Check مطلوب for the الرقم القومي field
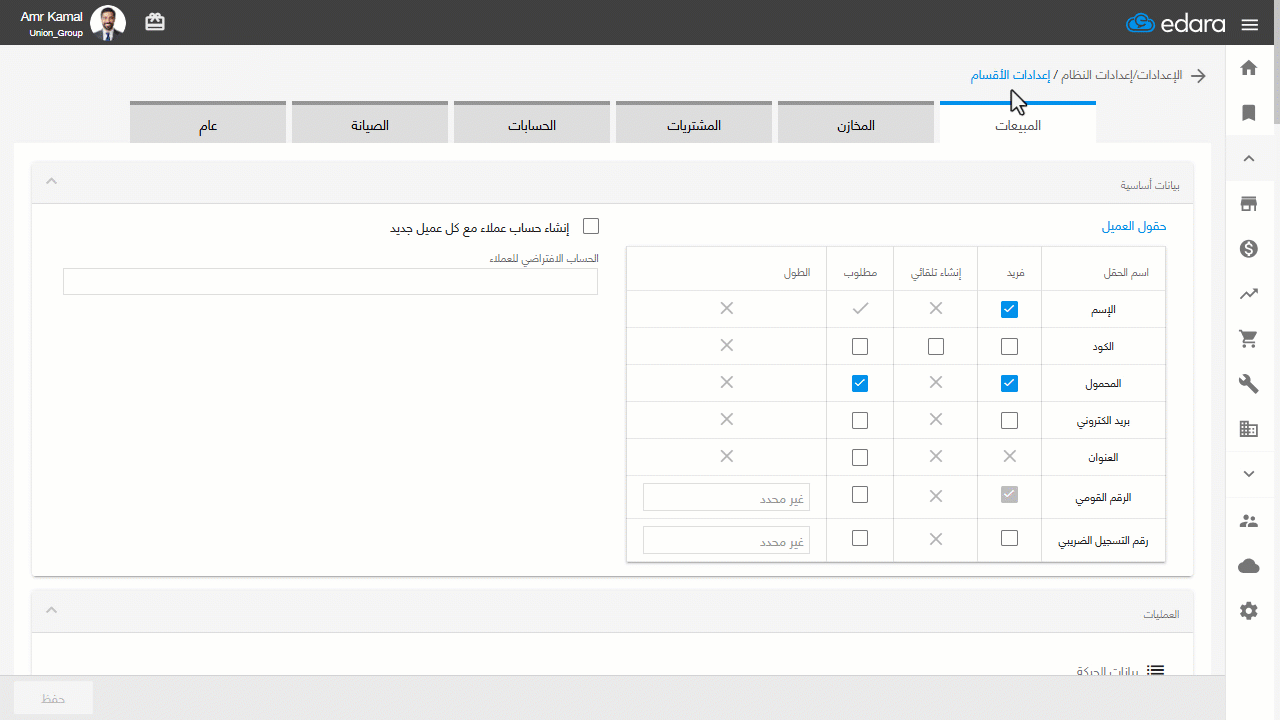 coord(860,494)
